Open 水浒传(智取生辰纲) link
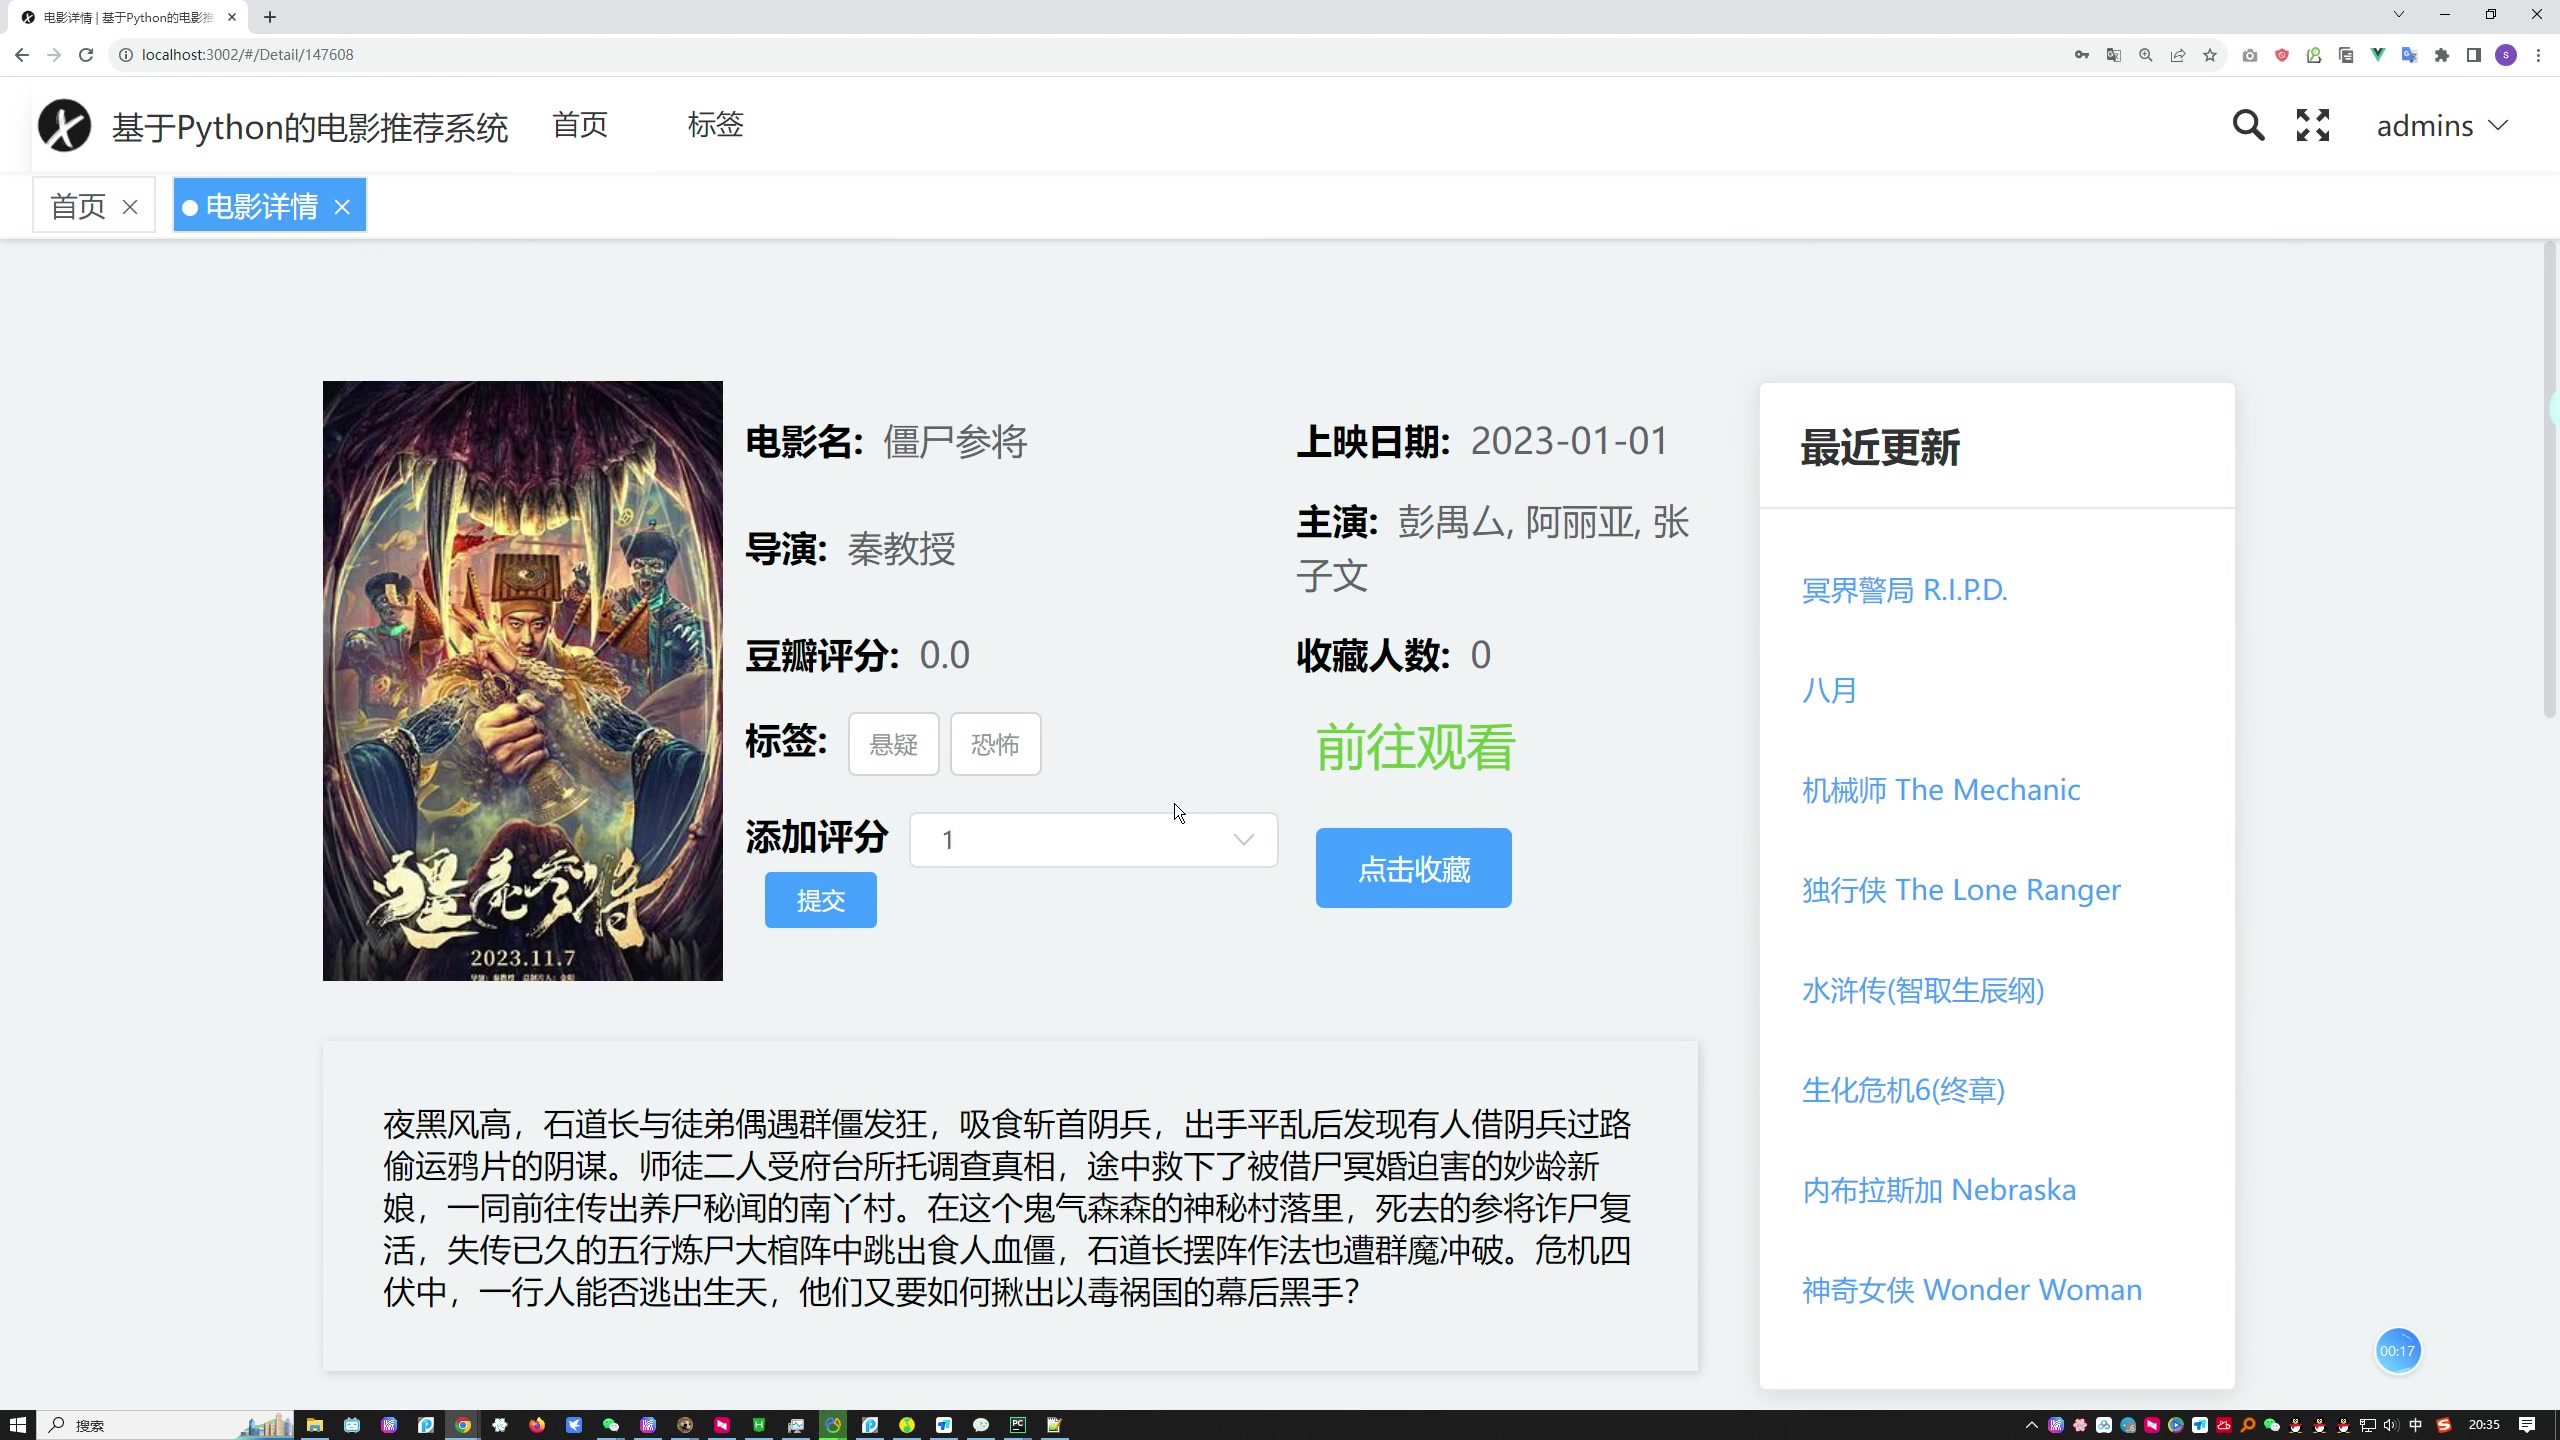Viewport: 2560px width, 1440px height. tap(1922, 990)
